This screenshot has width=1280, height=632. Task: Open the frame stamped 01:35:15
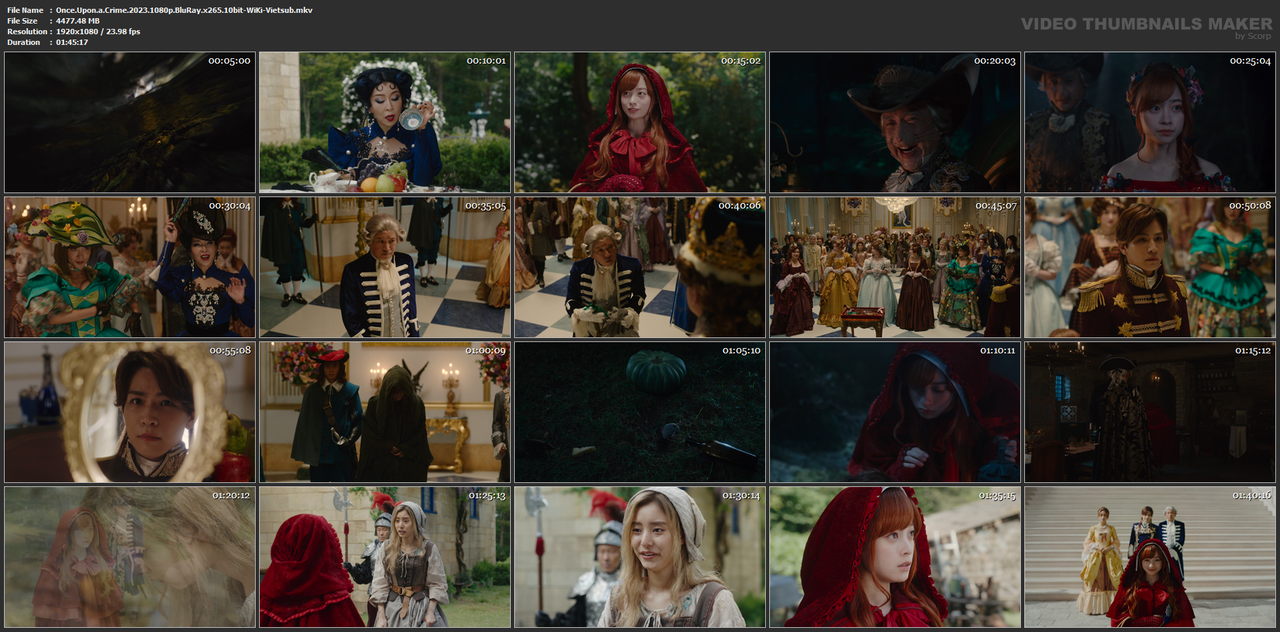click(895, 557)
